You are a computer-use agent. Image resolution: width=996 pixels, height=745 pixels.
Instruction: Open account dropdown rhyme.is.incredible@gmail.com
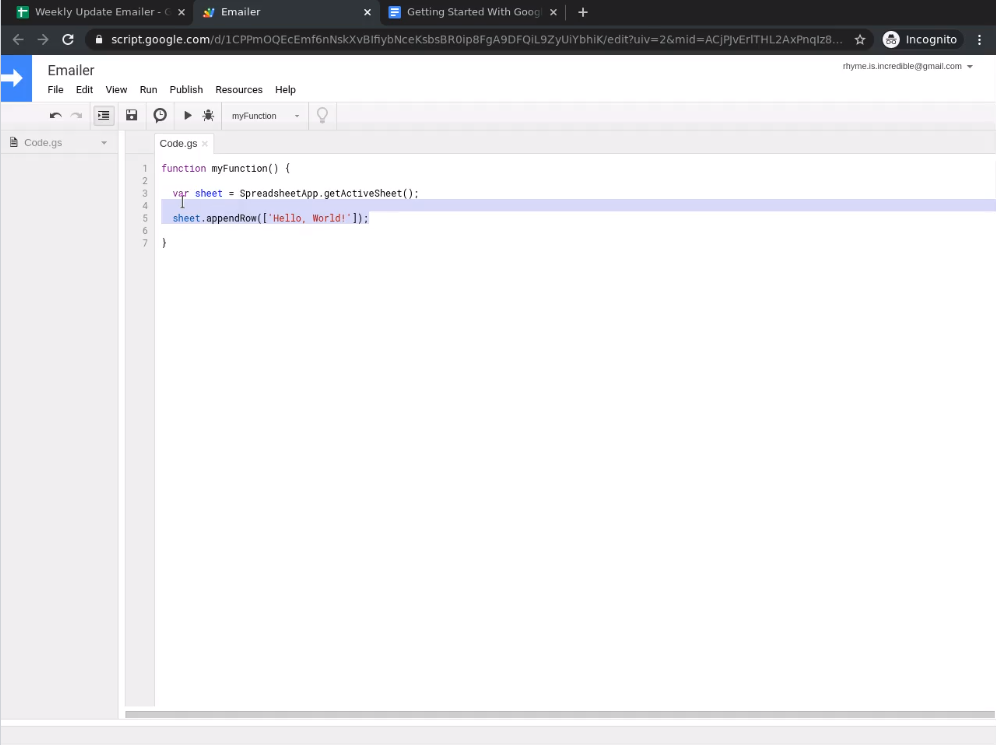click(908, 66)
